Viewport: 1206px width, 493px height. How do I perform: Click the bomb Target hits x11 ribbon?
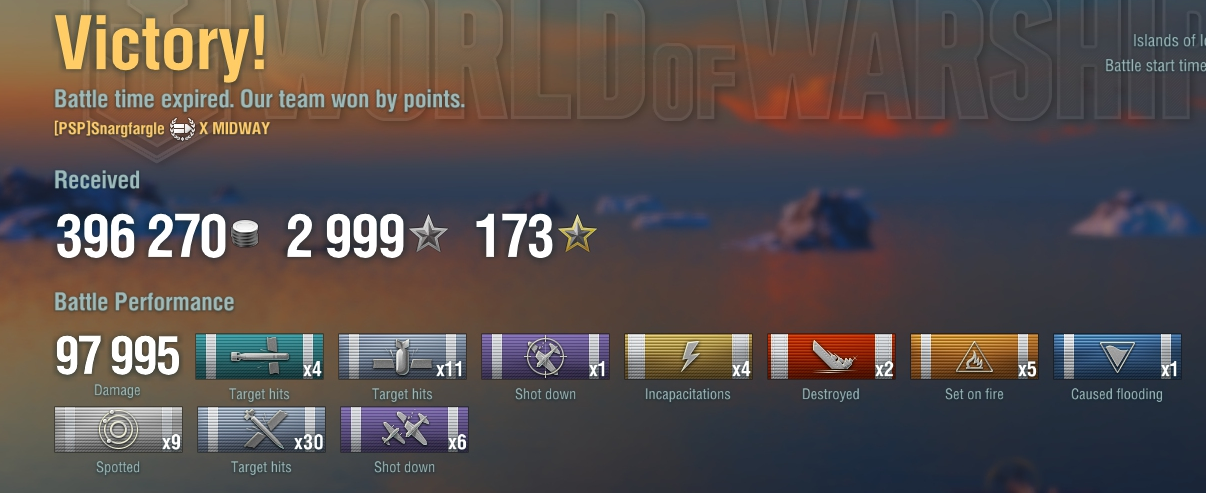403,357
